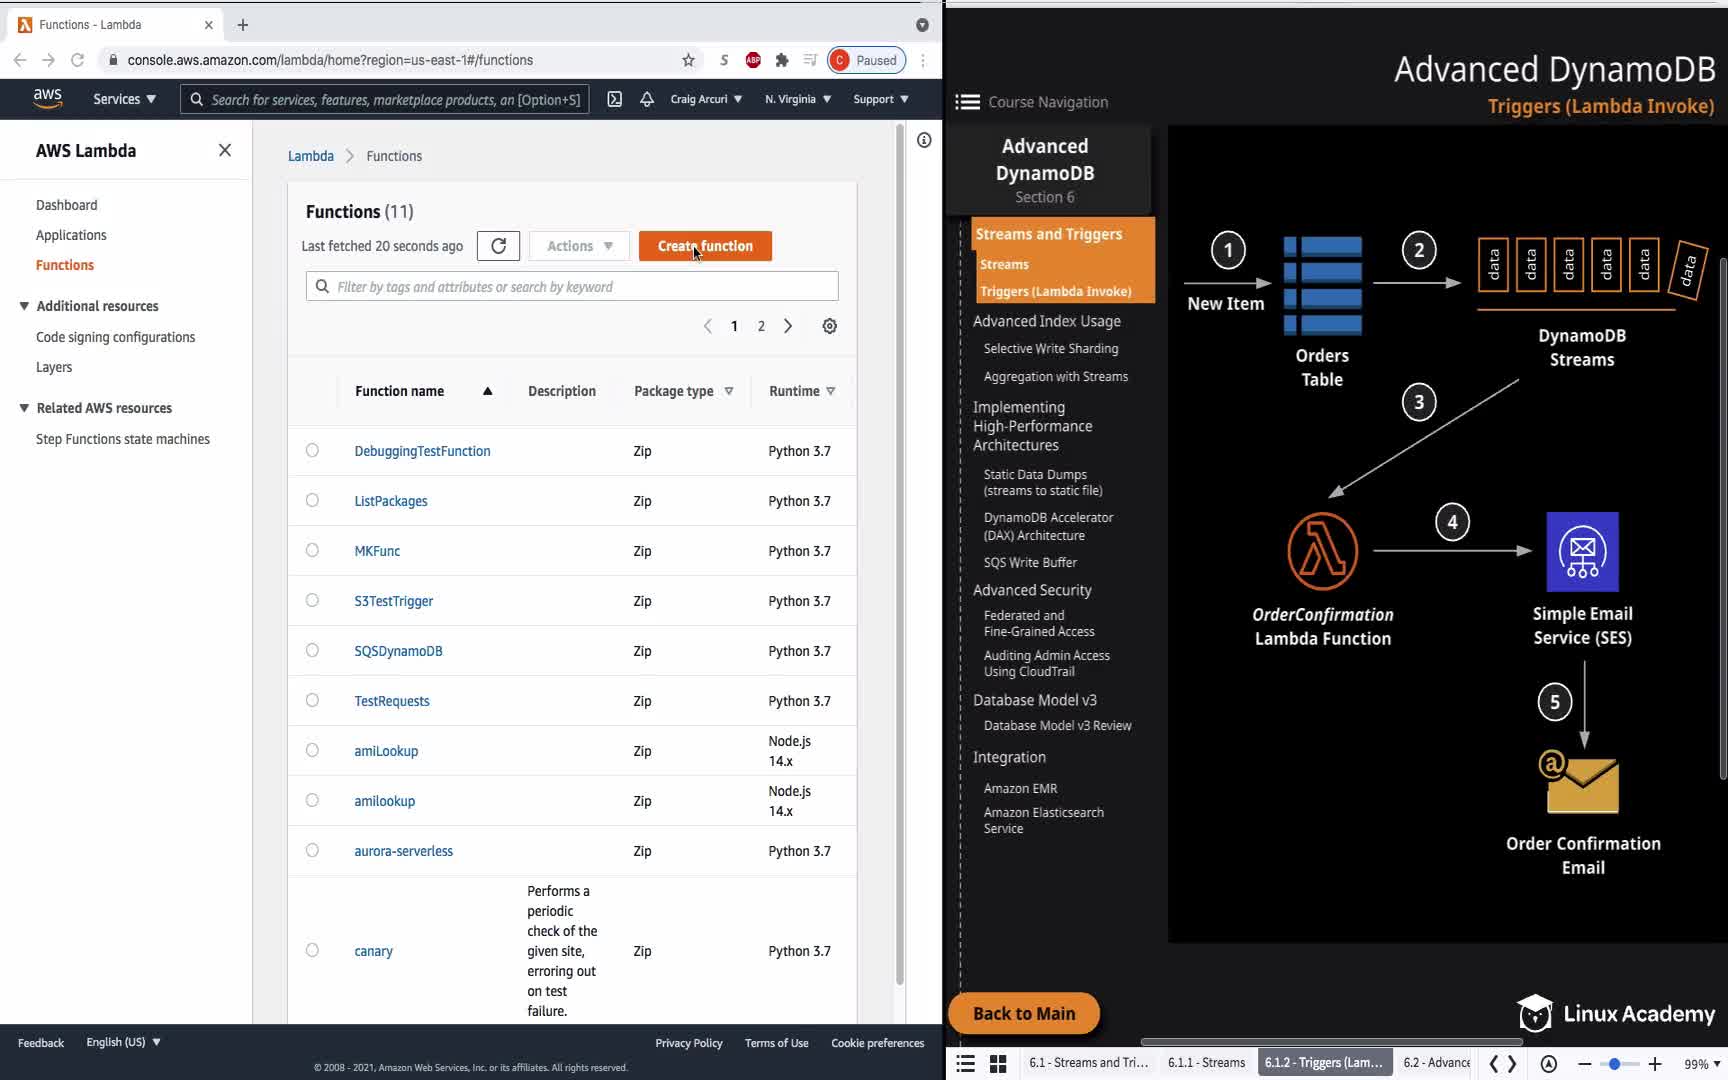Select the 6.1.2 Triggers tab
The height and width of the screenshot is (1080, 1728).
(1324, 1063)
